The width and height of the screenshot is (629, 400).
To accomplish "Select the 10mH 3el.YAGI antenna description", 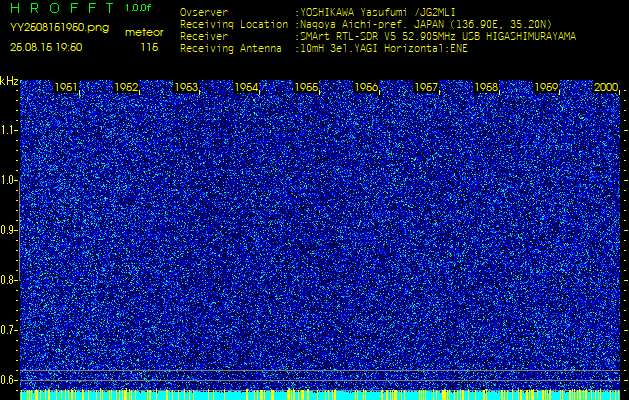I will click(x=384, y=49).
